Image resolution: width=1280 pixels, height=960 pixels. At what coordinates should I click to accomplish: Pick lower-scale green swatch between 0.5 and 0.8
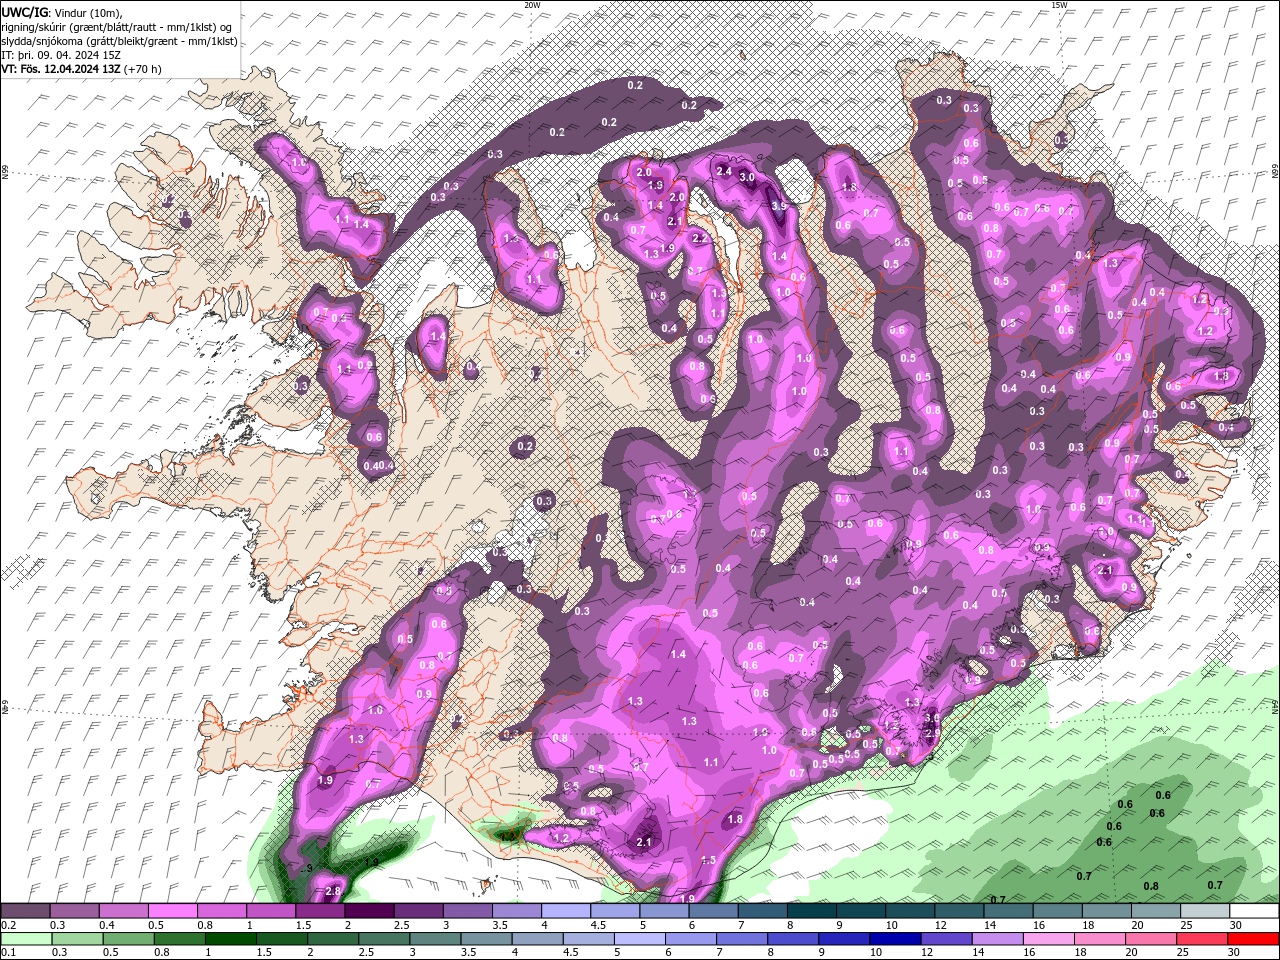pos(128,939)
